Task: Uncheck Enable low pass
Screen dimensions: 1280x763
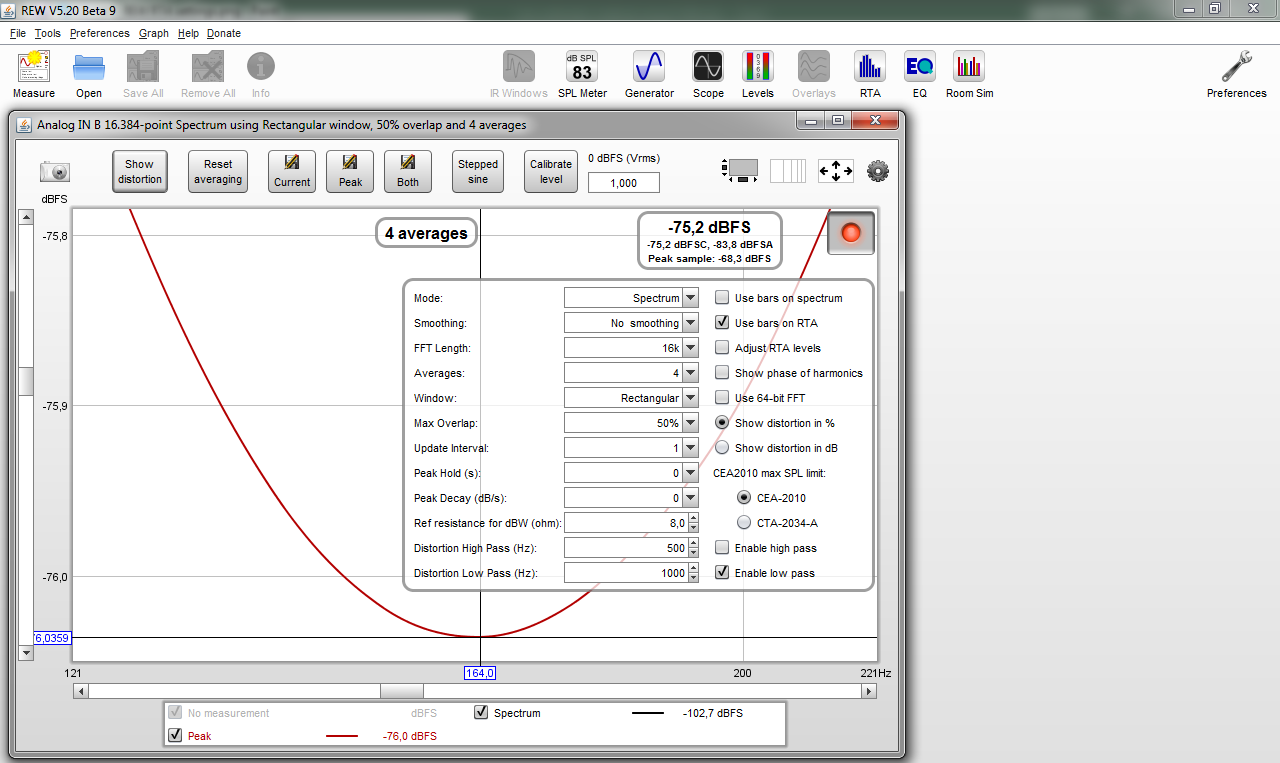Action: point(722,573)
